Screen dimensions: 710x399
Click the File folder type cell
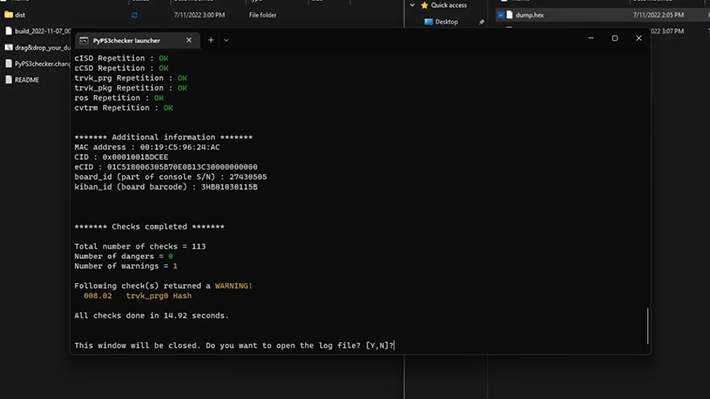[263, 15]
